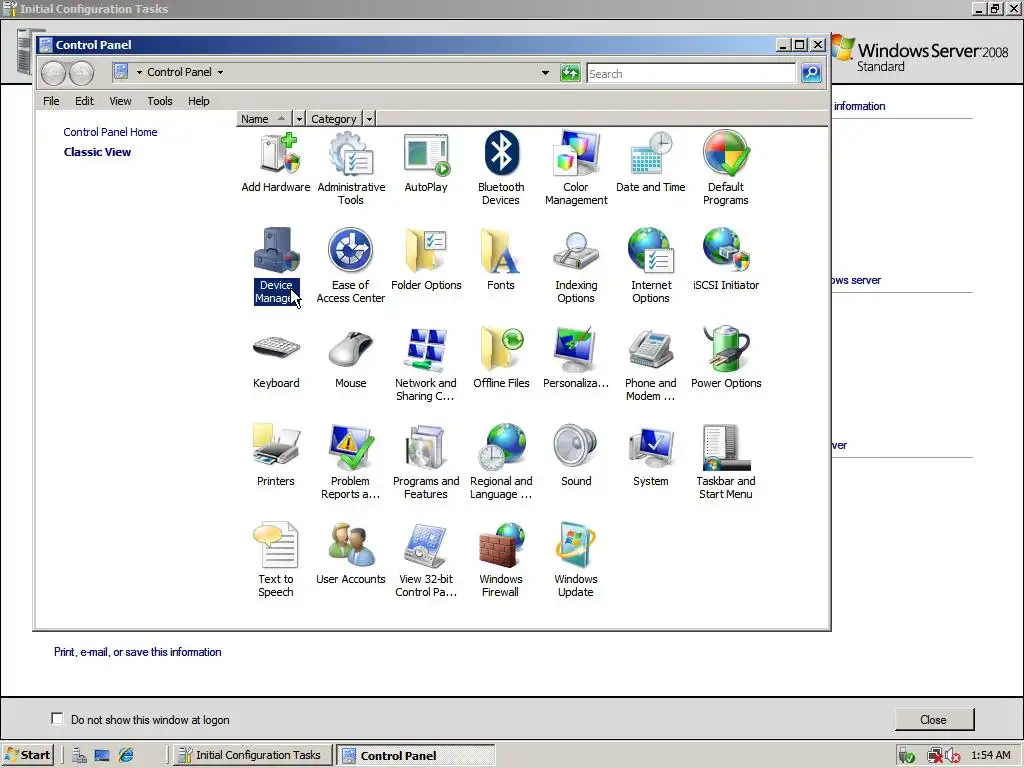Open Date and Time settings
Viewport: 1024px width, 768px height.
point(650,162)
